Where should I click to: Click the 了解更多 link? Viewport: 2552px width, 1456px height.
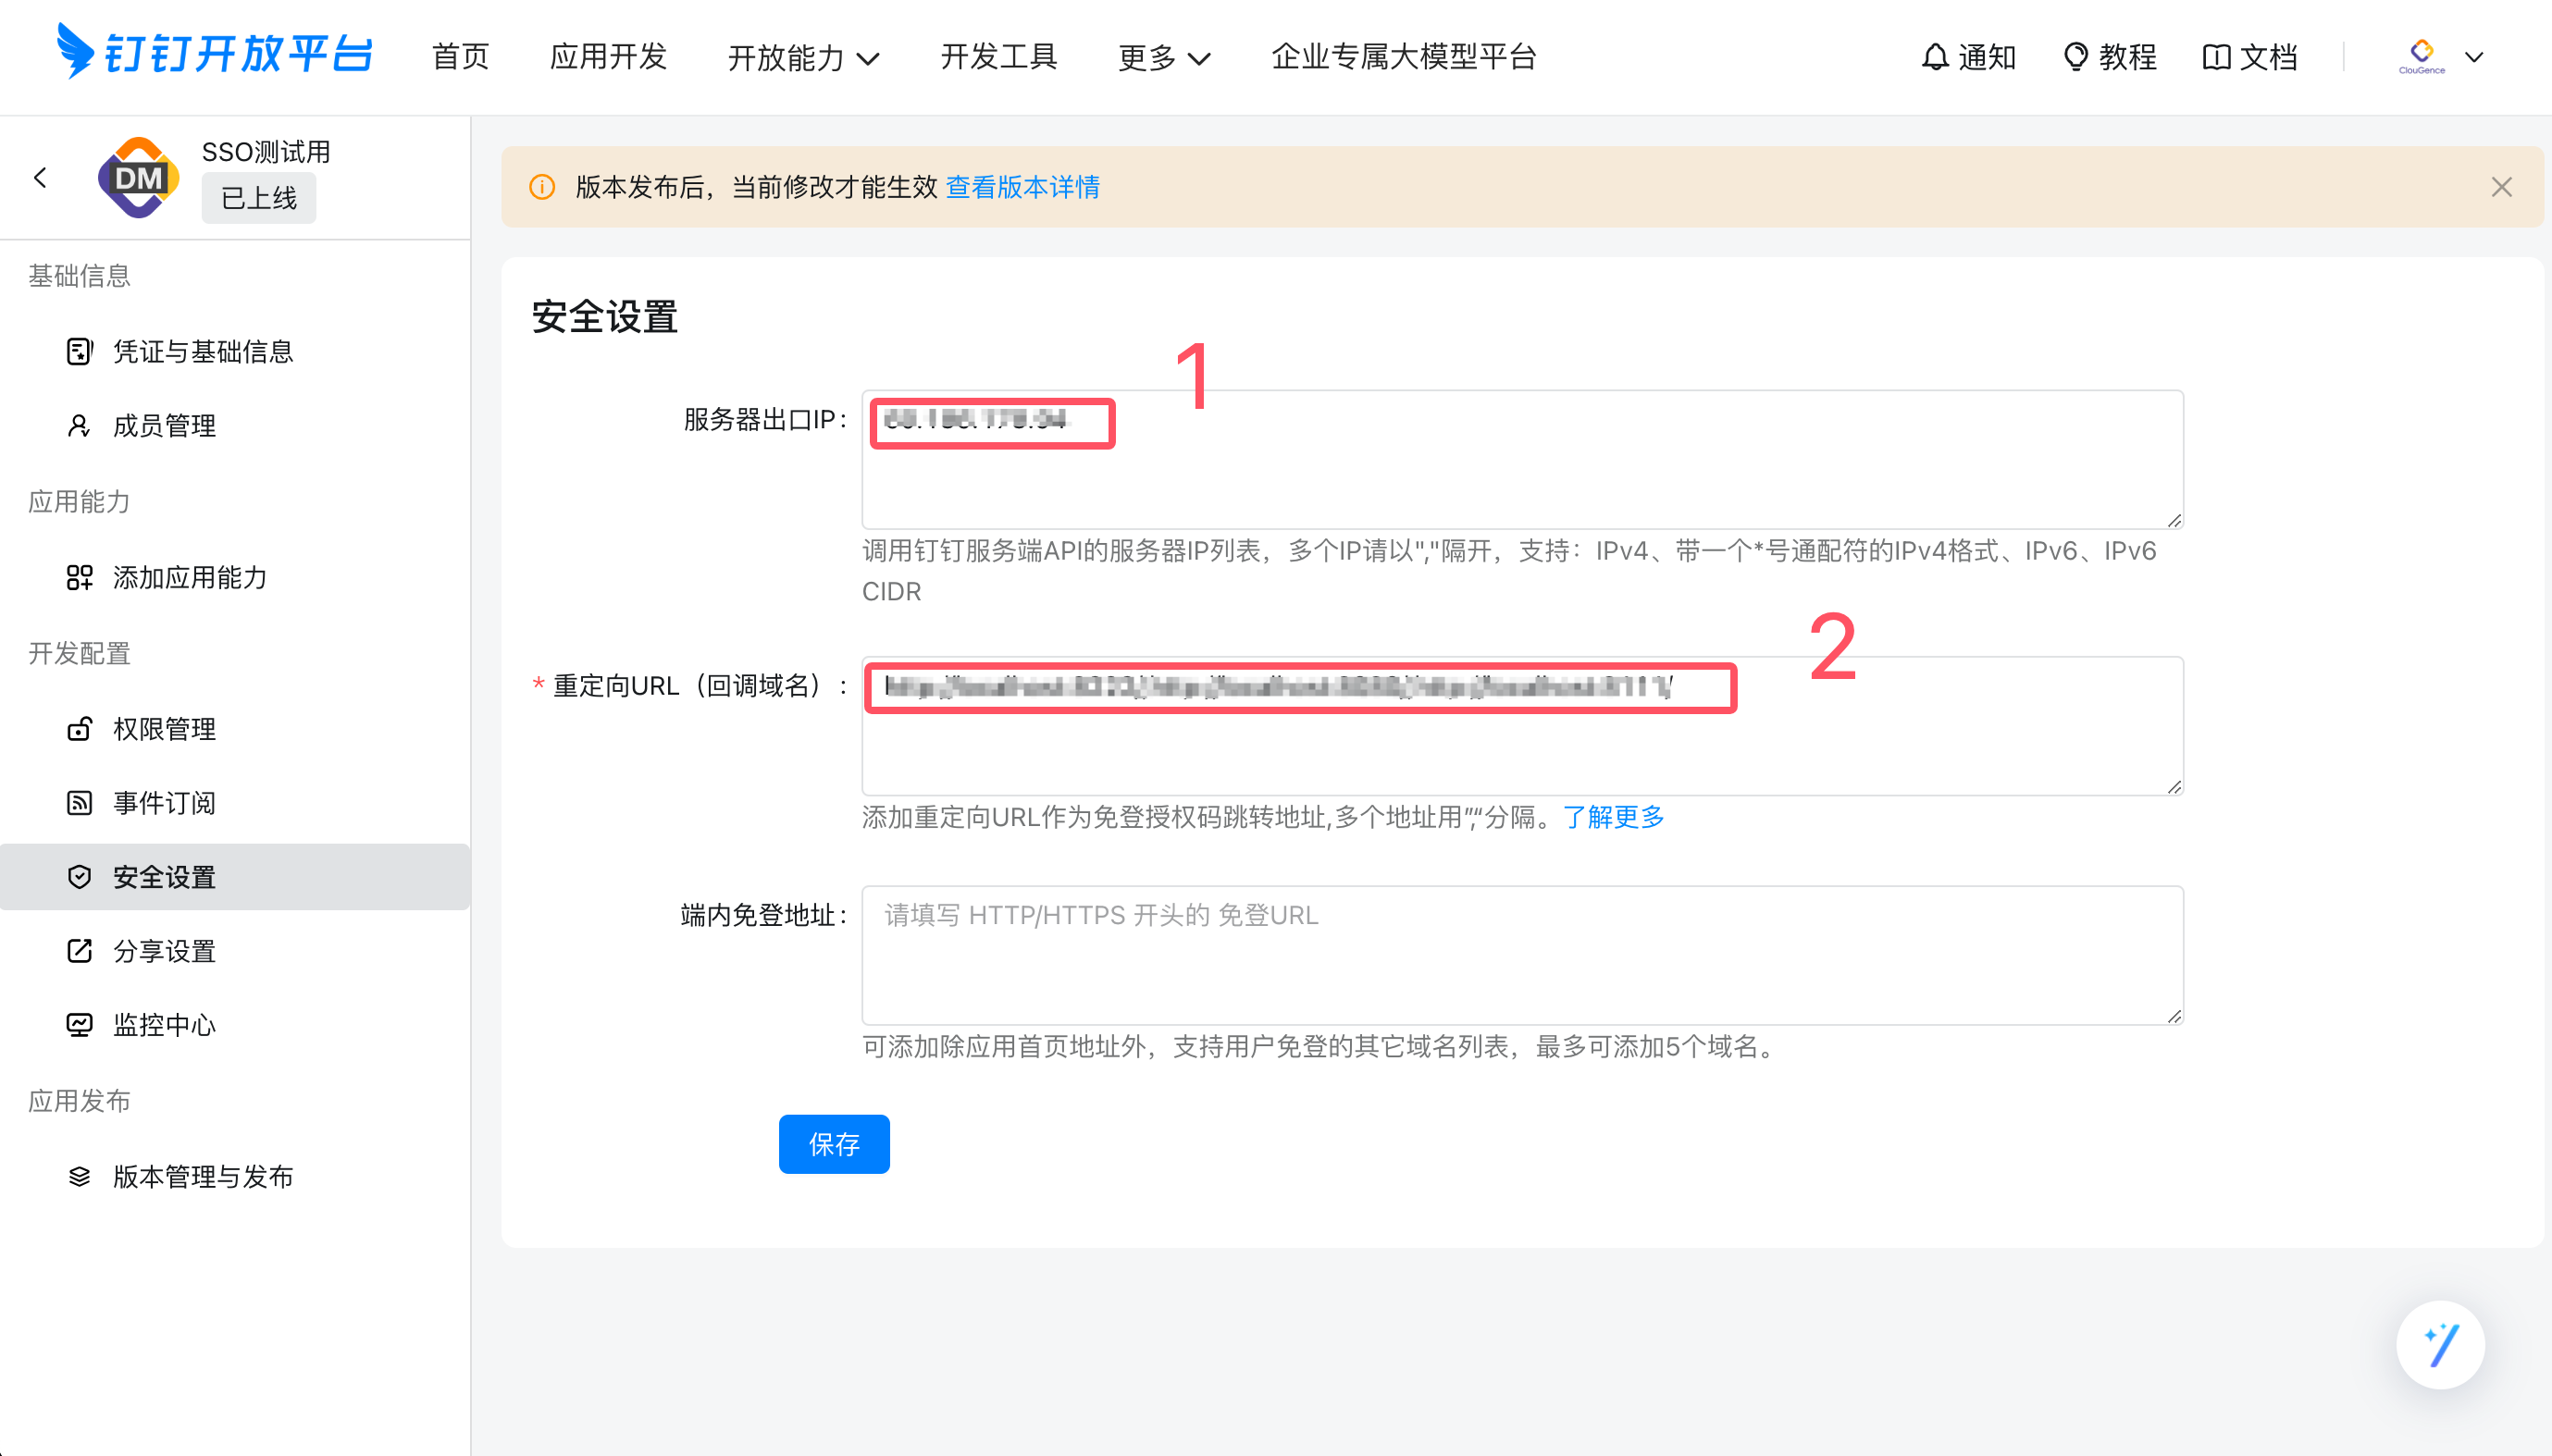click(x=1612, y=817)
